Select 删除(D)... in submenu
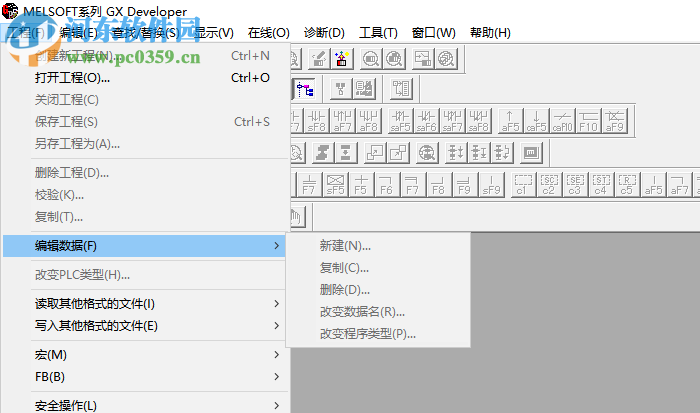Viewport: 700px width, 413px height. [378, 289]
